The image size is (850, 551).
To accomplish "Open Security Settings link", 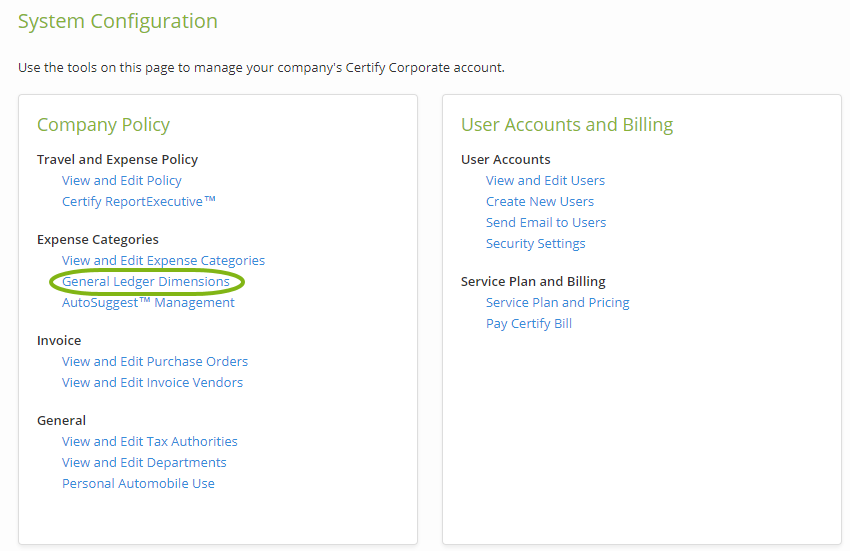I will point(536,244).
